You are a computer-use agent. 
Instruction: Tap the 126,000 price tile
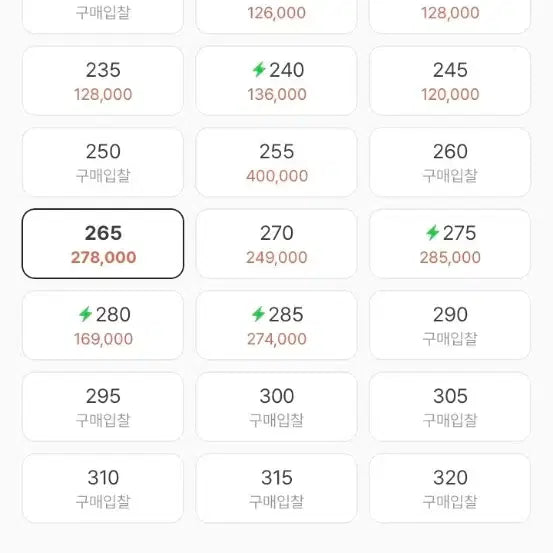pos(276,17)
